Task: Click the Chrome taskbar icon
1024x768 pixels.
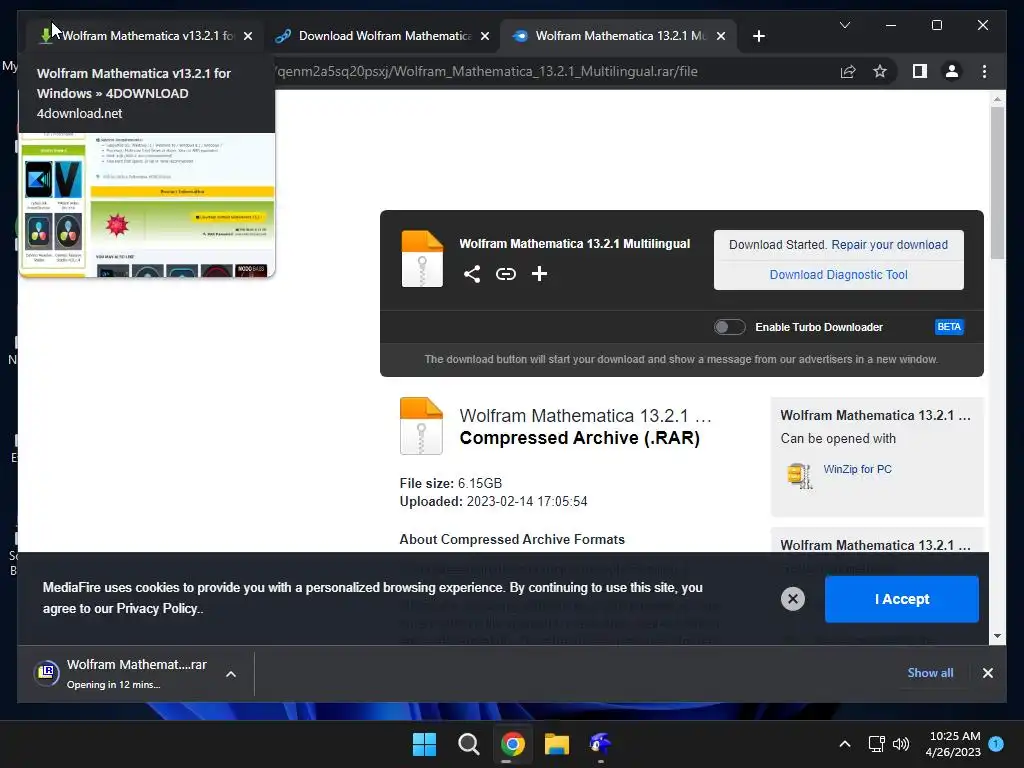Action: (x=513, y=744)
